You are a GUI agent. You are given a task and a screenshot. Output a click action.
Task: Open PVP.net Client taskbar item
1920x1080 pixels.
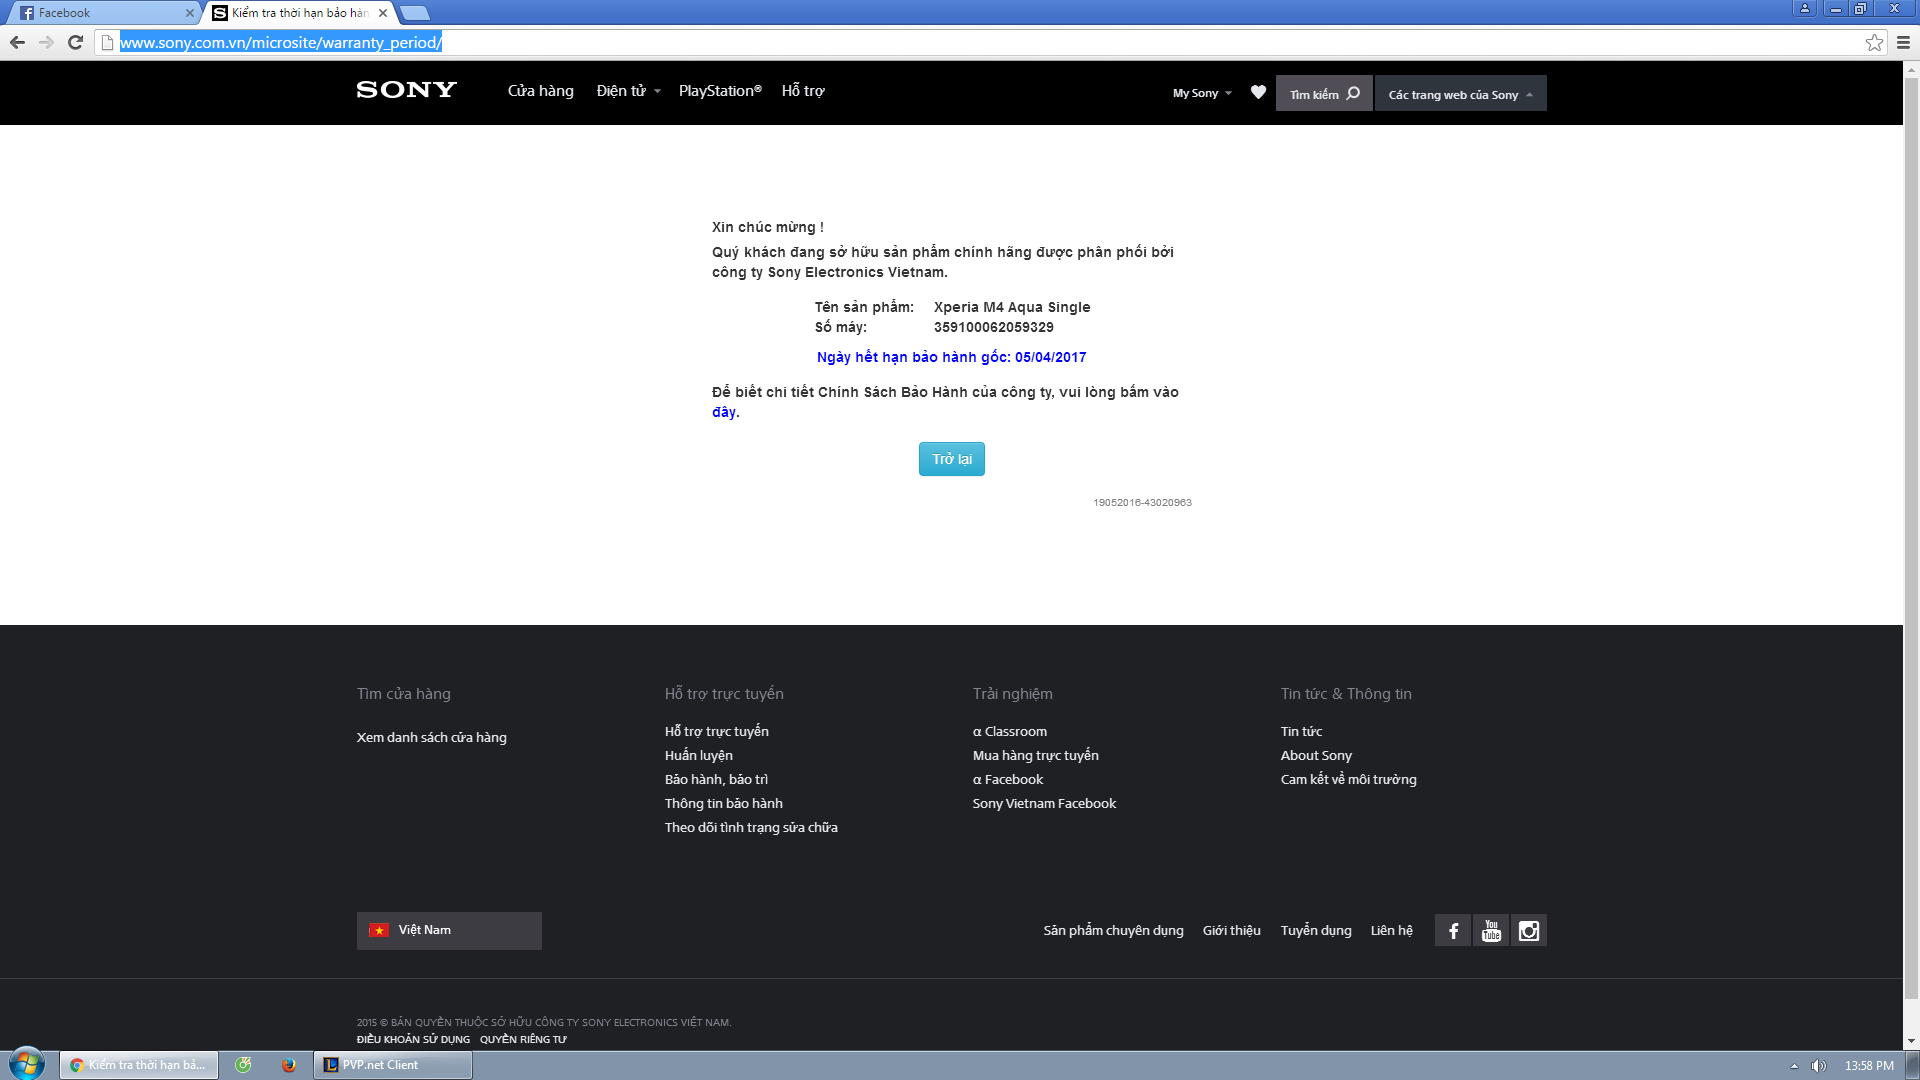point(394,1065)
